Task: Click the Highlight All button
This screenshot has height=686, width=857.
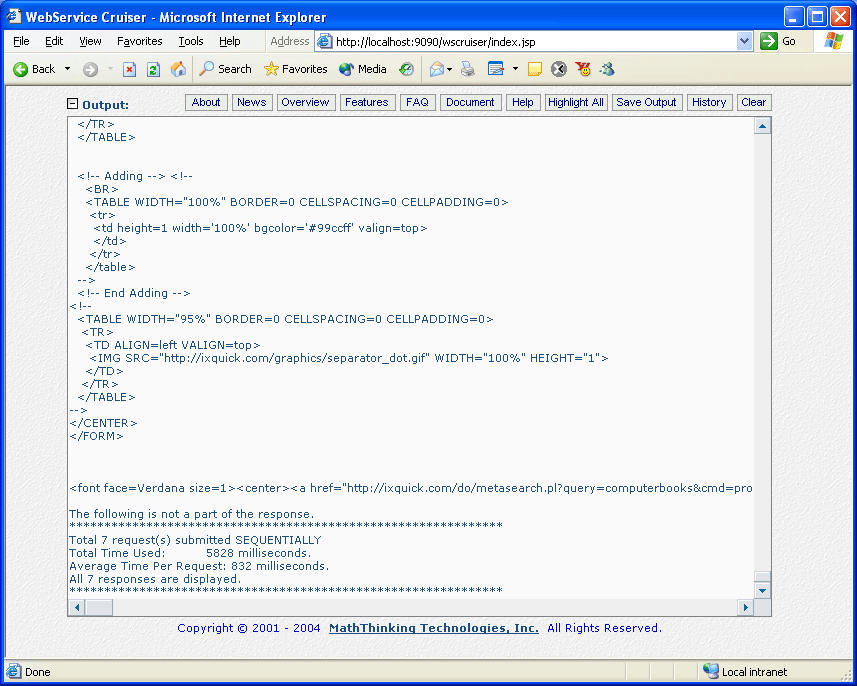Action: [576, 102]
